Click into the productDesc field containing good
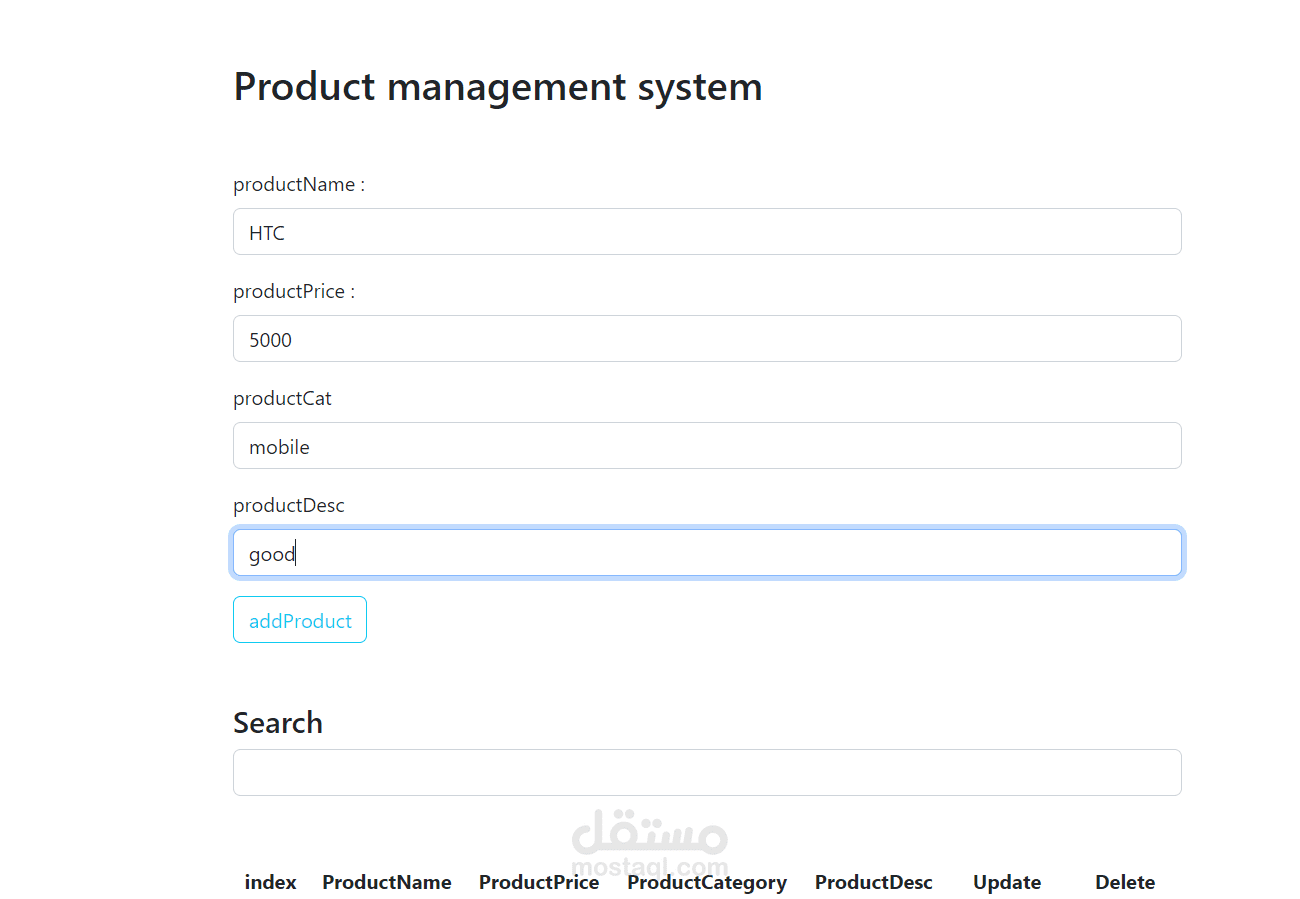The width and height of the screenshot is (1300, 899). (x=707, y=553)
